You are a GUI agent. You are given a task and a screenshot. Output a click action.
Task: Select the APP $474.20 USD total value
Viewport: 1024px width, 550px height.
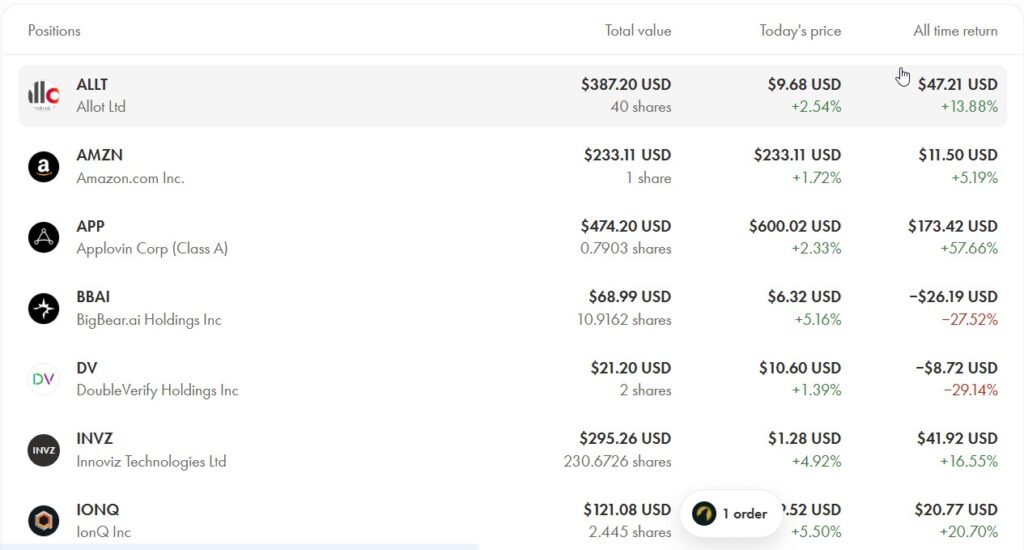[626, 226]
